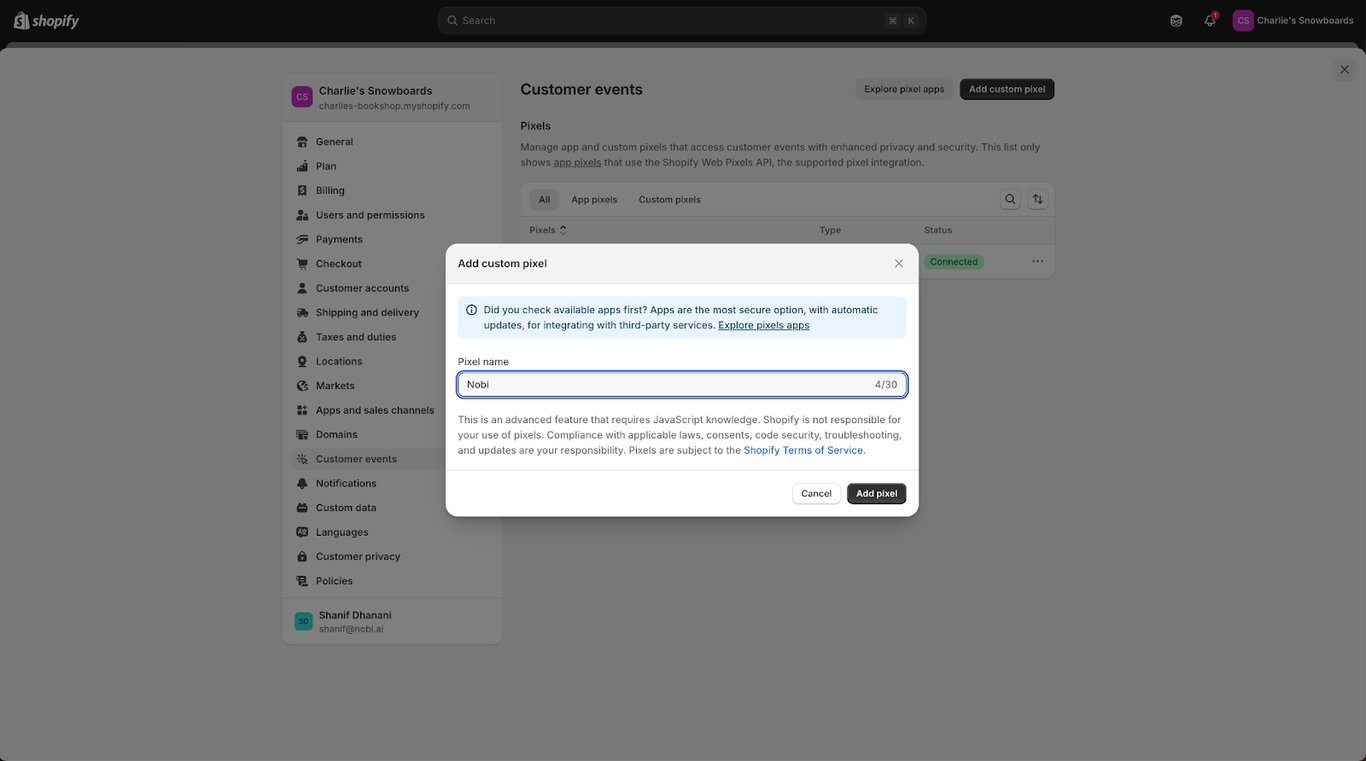Click the Apps and sales channels icon
This screenshot has width=1366, height=761.
point(302,410)
